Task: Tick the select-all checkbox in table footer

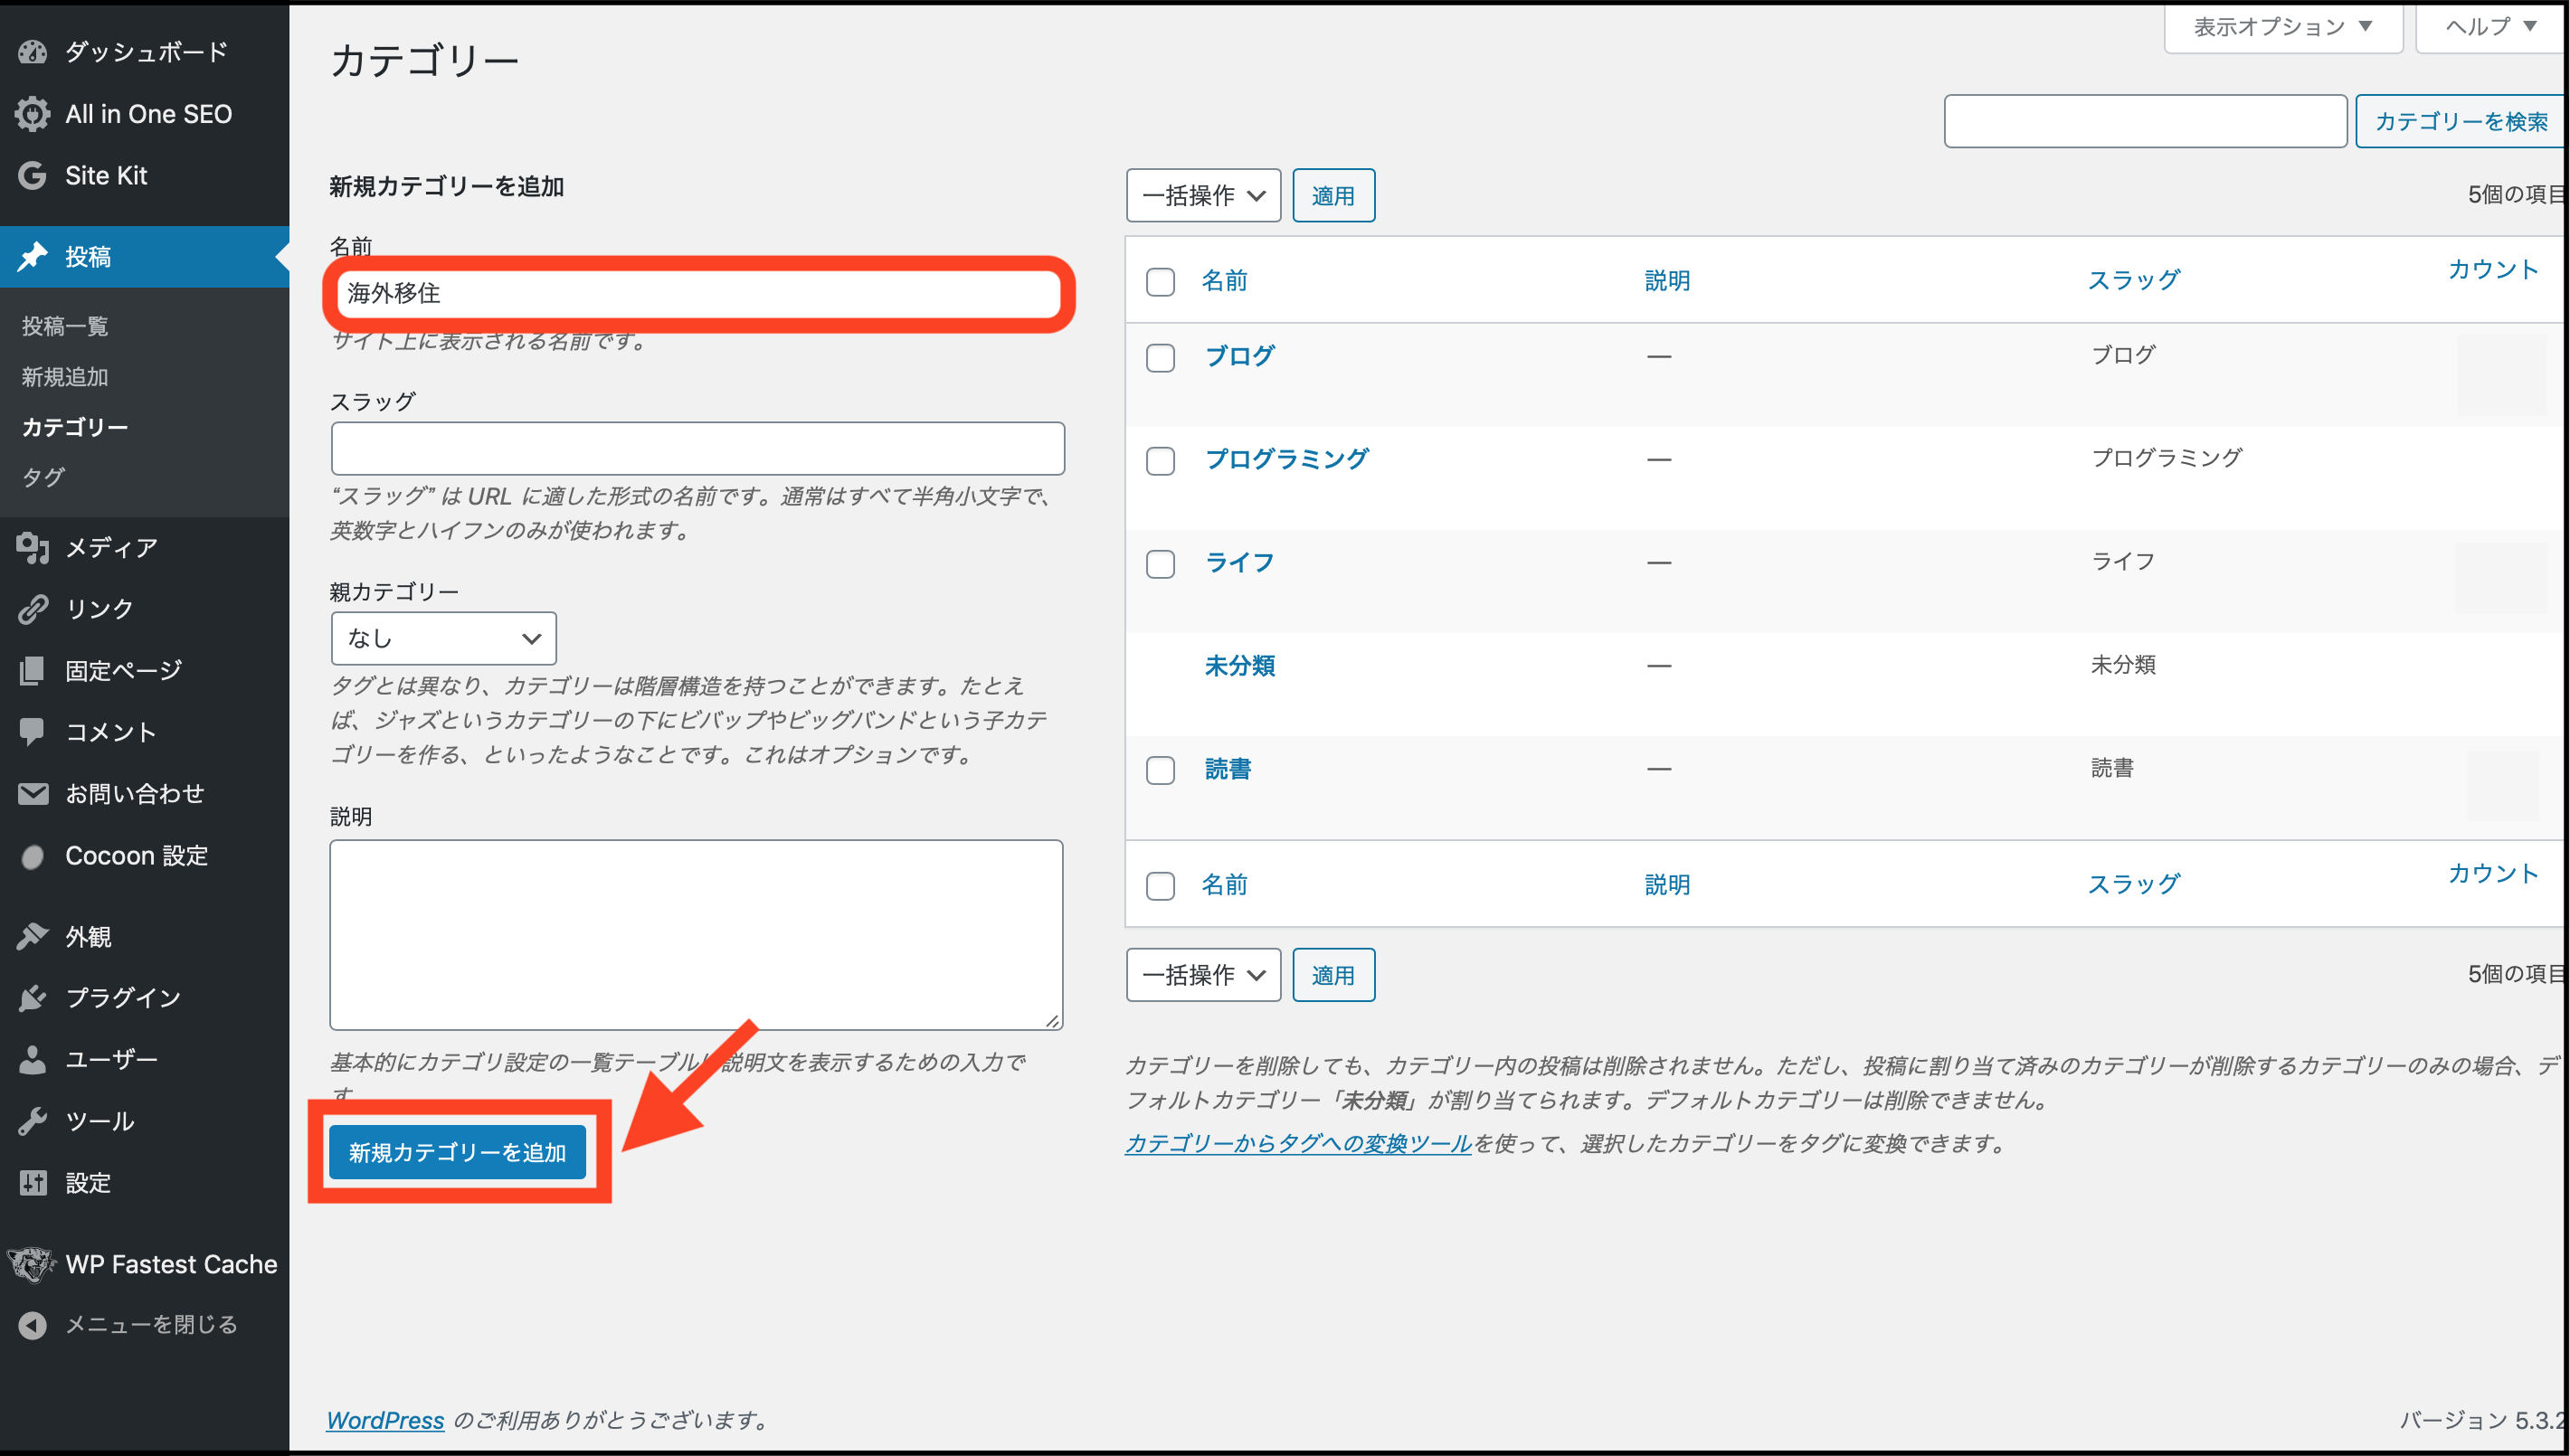Action: [x=1160, y=886]
